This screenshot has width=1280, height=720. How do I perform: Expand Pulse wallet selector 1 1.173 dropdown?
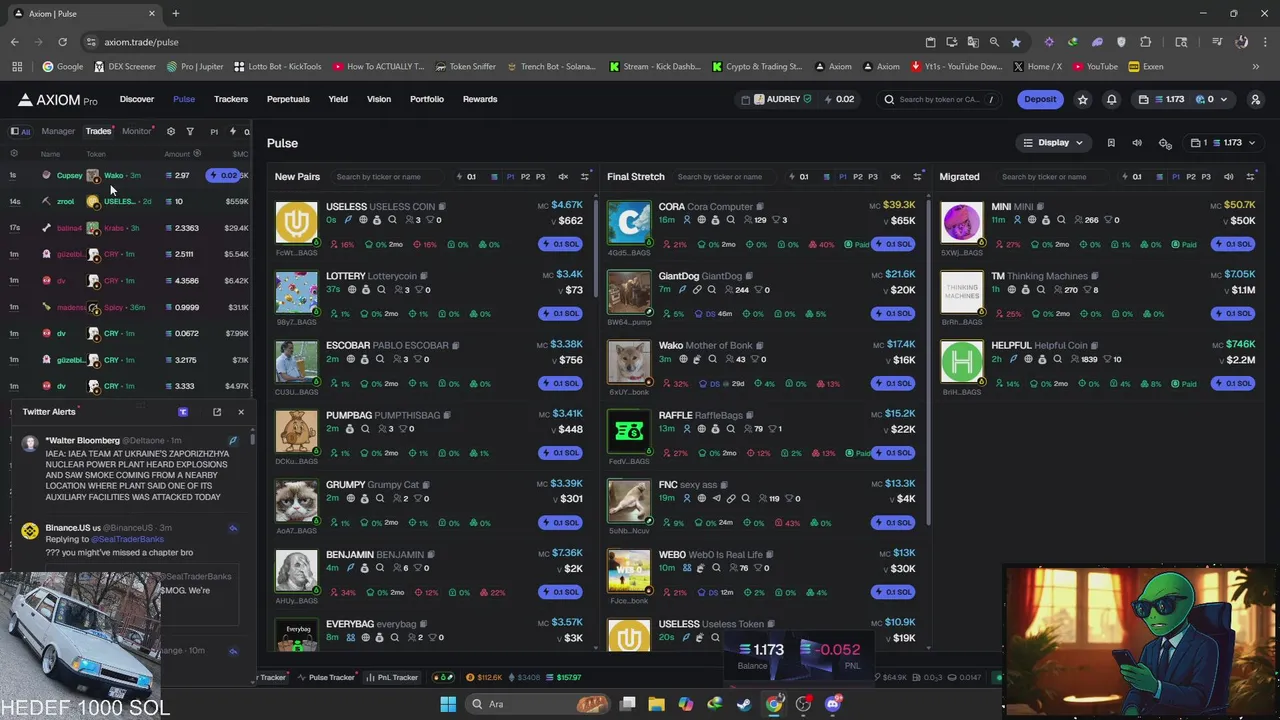click(1222, 143)
